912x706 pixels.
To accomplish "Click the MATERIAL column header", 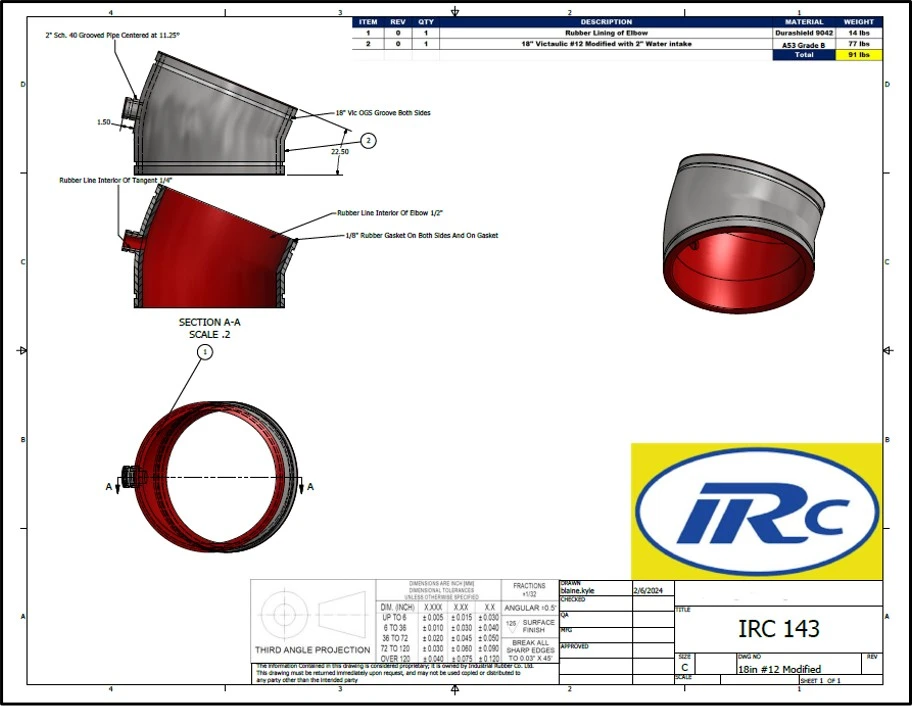I will pyautogui.click(x=804, y=22).
